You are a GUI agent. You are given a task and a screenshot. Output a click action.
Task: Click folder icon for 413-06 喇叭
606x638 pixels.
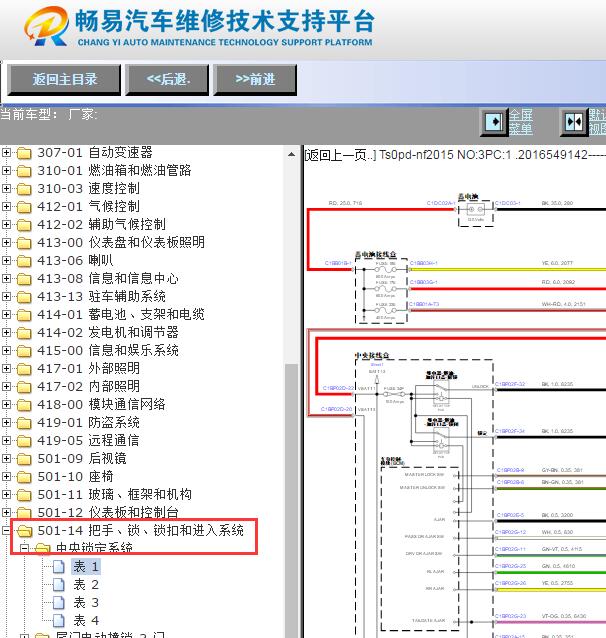click(x=24, y=261)
